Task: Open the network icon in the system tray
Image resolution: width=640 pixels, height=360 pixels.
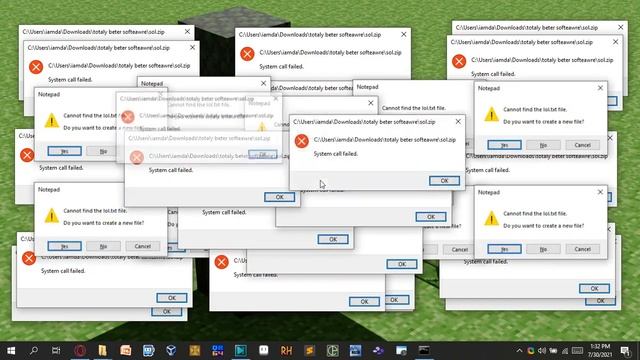Action: point(565,351)
